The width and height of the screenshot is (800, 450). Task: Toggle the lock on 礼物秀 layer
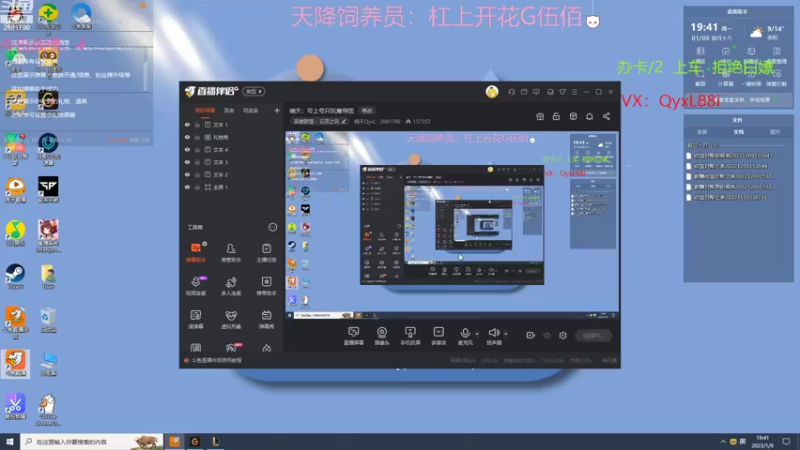point(197,137)
